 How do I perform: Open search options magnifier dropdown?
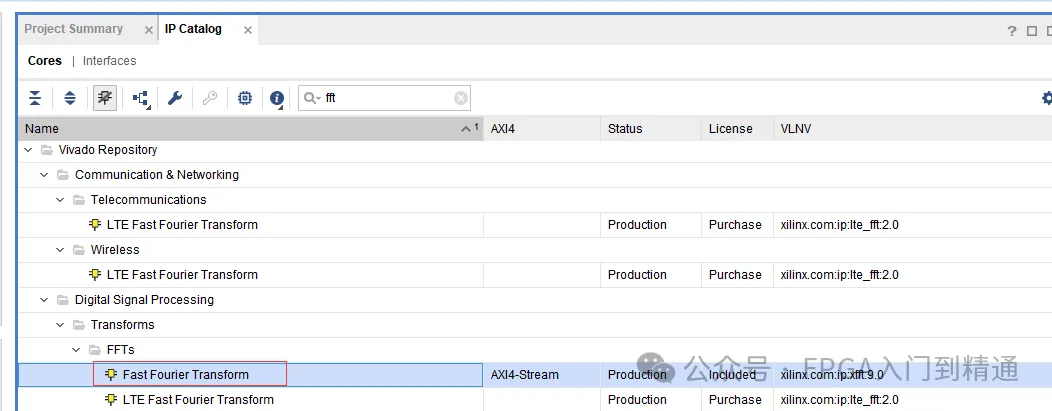pos(311,99)
